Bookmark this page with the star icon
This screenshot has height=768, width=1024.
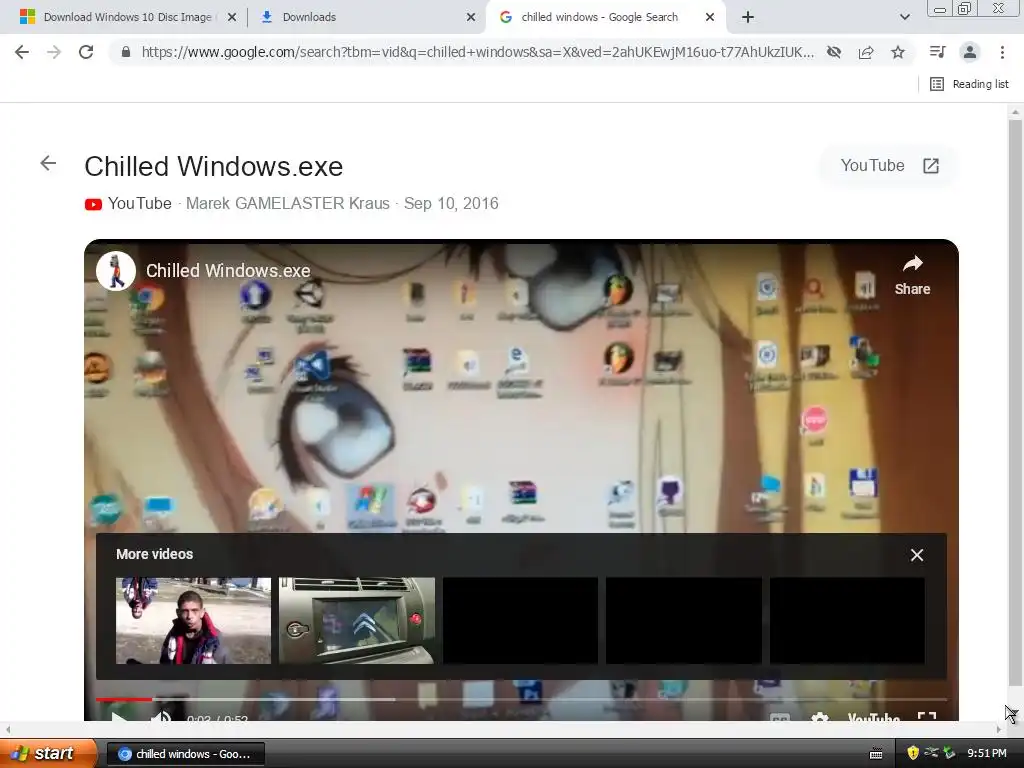click(898, 52)
